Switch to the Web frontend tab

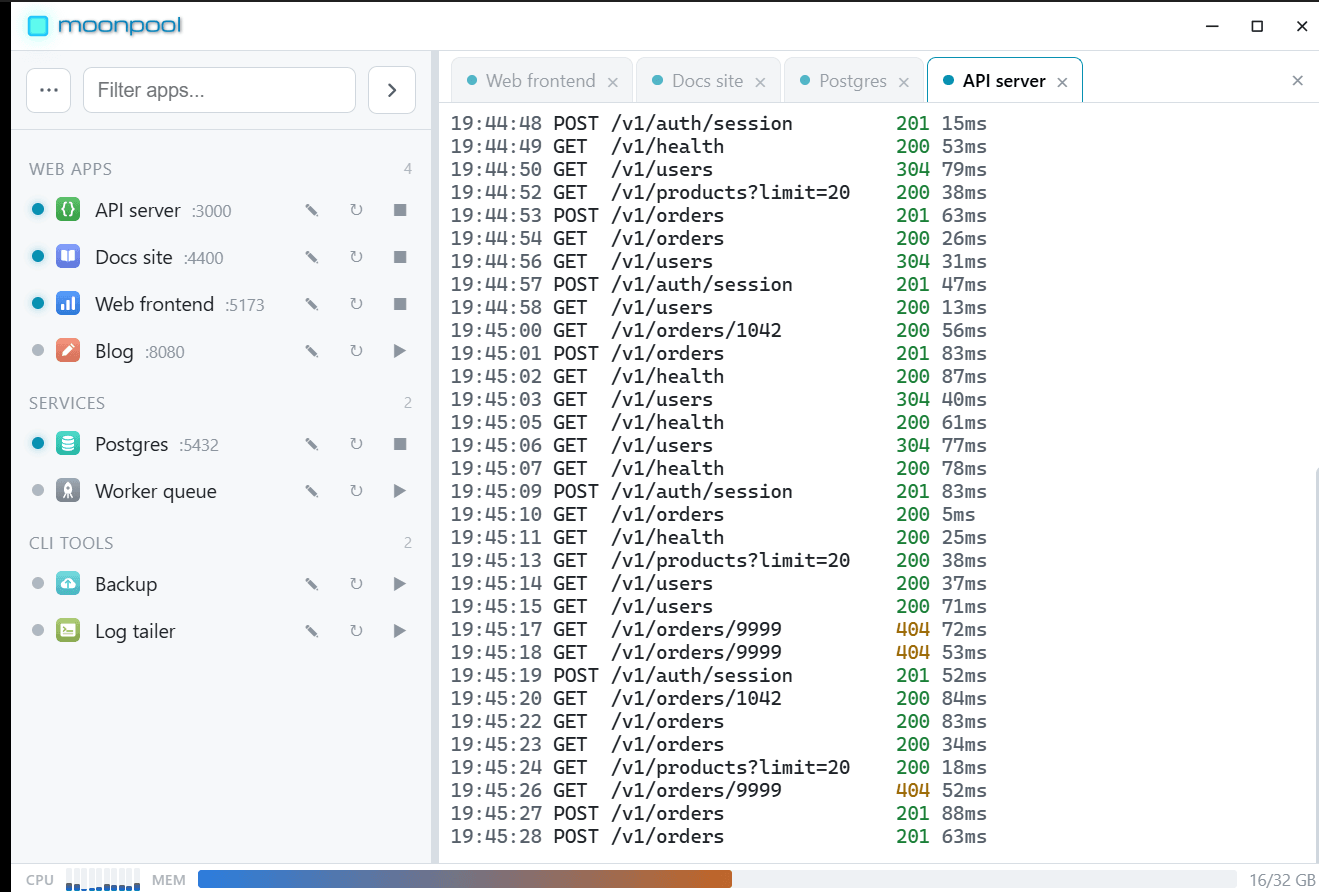[x=540, y=81]
